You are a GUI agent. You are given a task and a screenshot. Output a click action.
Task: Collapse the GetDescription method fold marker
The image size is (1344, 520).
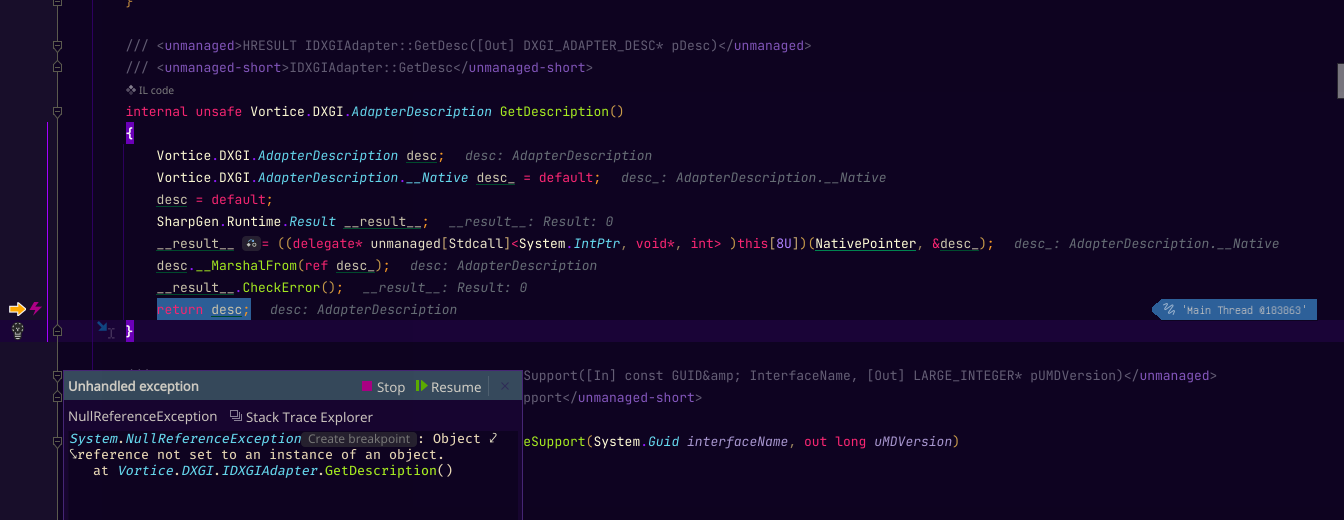57,111
